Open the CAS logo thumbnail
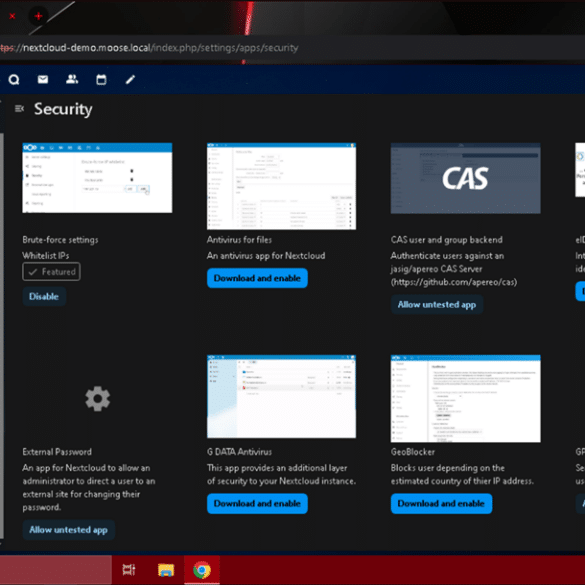The height and width of the screenshot is (585, 585). tap(466, 178)
